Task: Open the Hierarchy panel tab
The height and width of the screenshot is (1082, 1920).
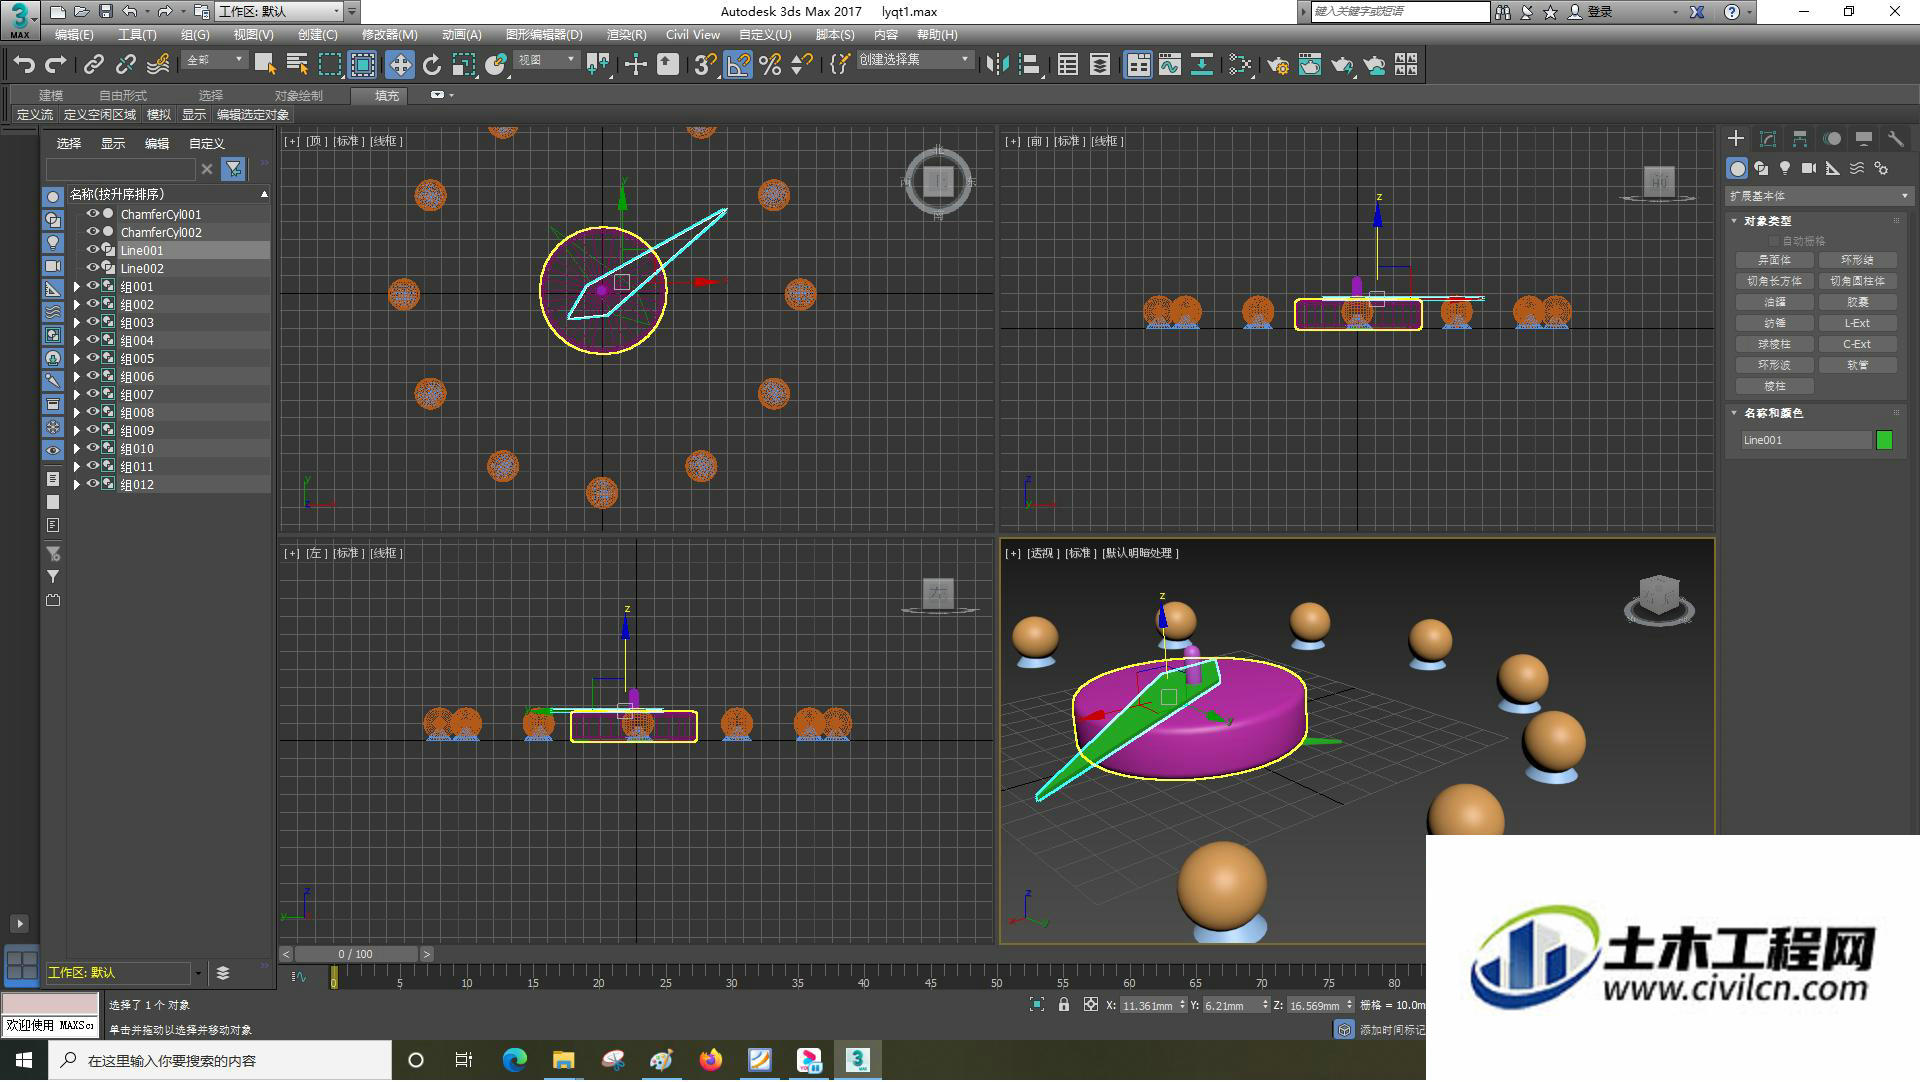Action: 1800,139
